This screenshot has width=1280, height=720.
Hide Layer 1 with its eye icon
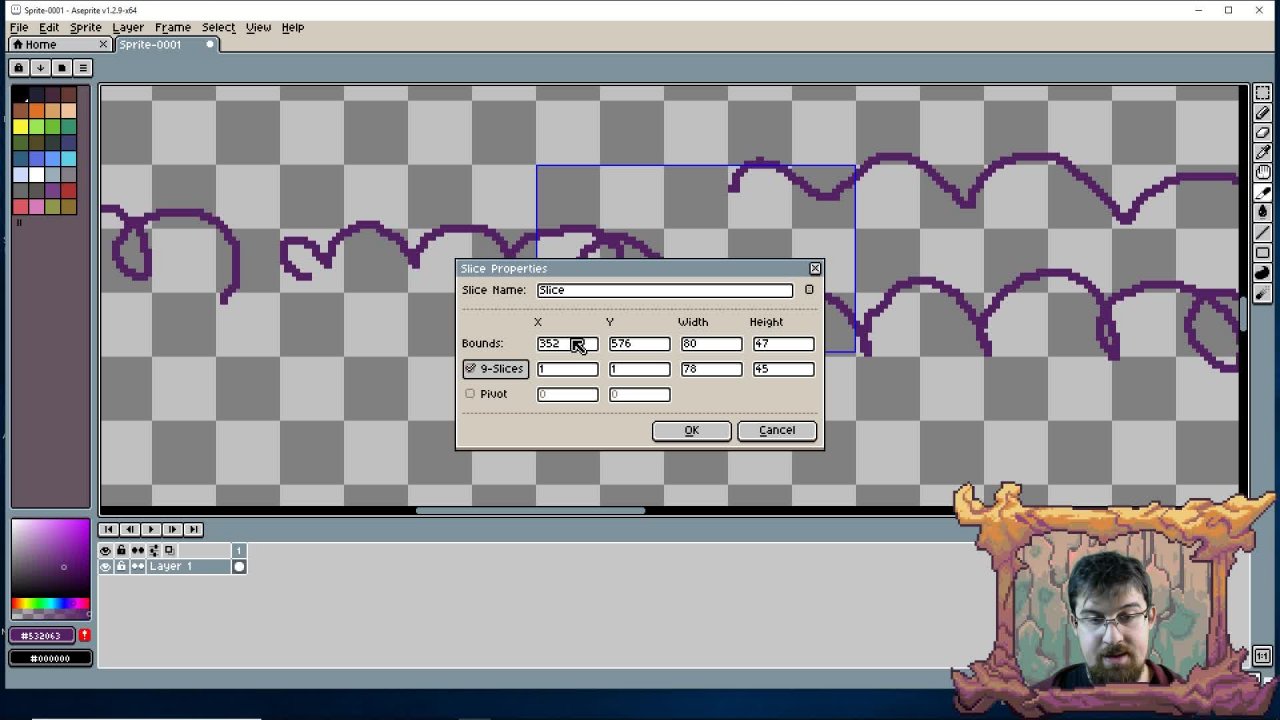tap(105, 566)
